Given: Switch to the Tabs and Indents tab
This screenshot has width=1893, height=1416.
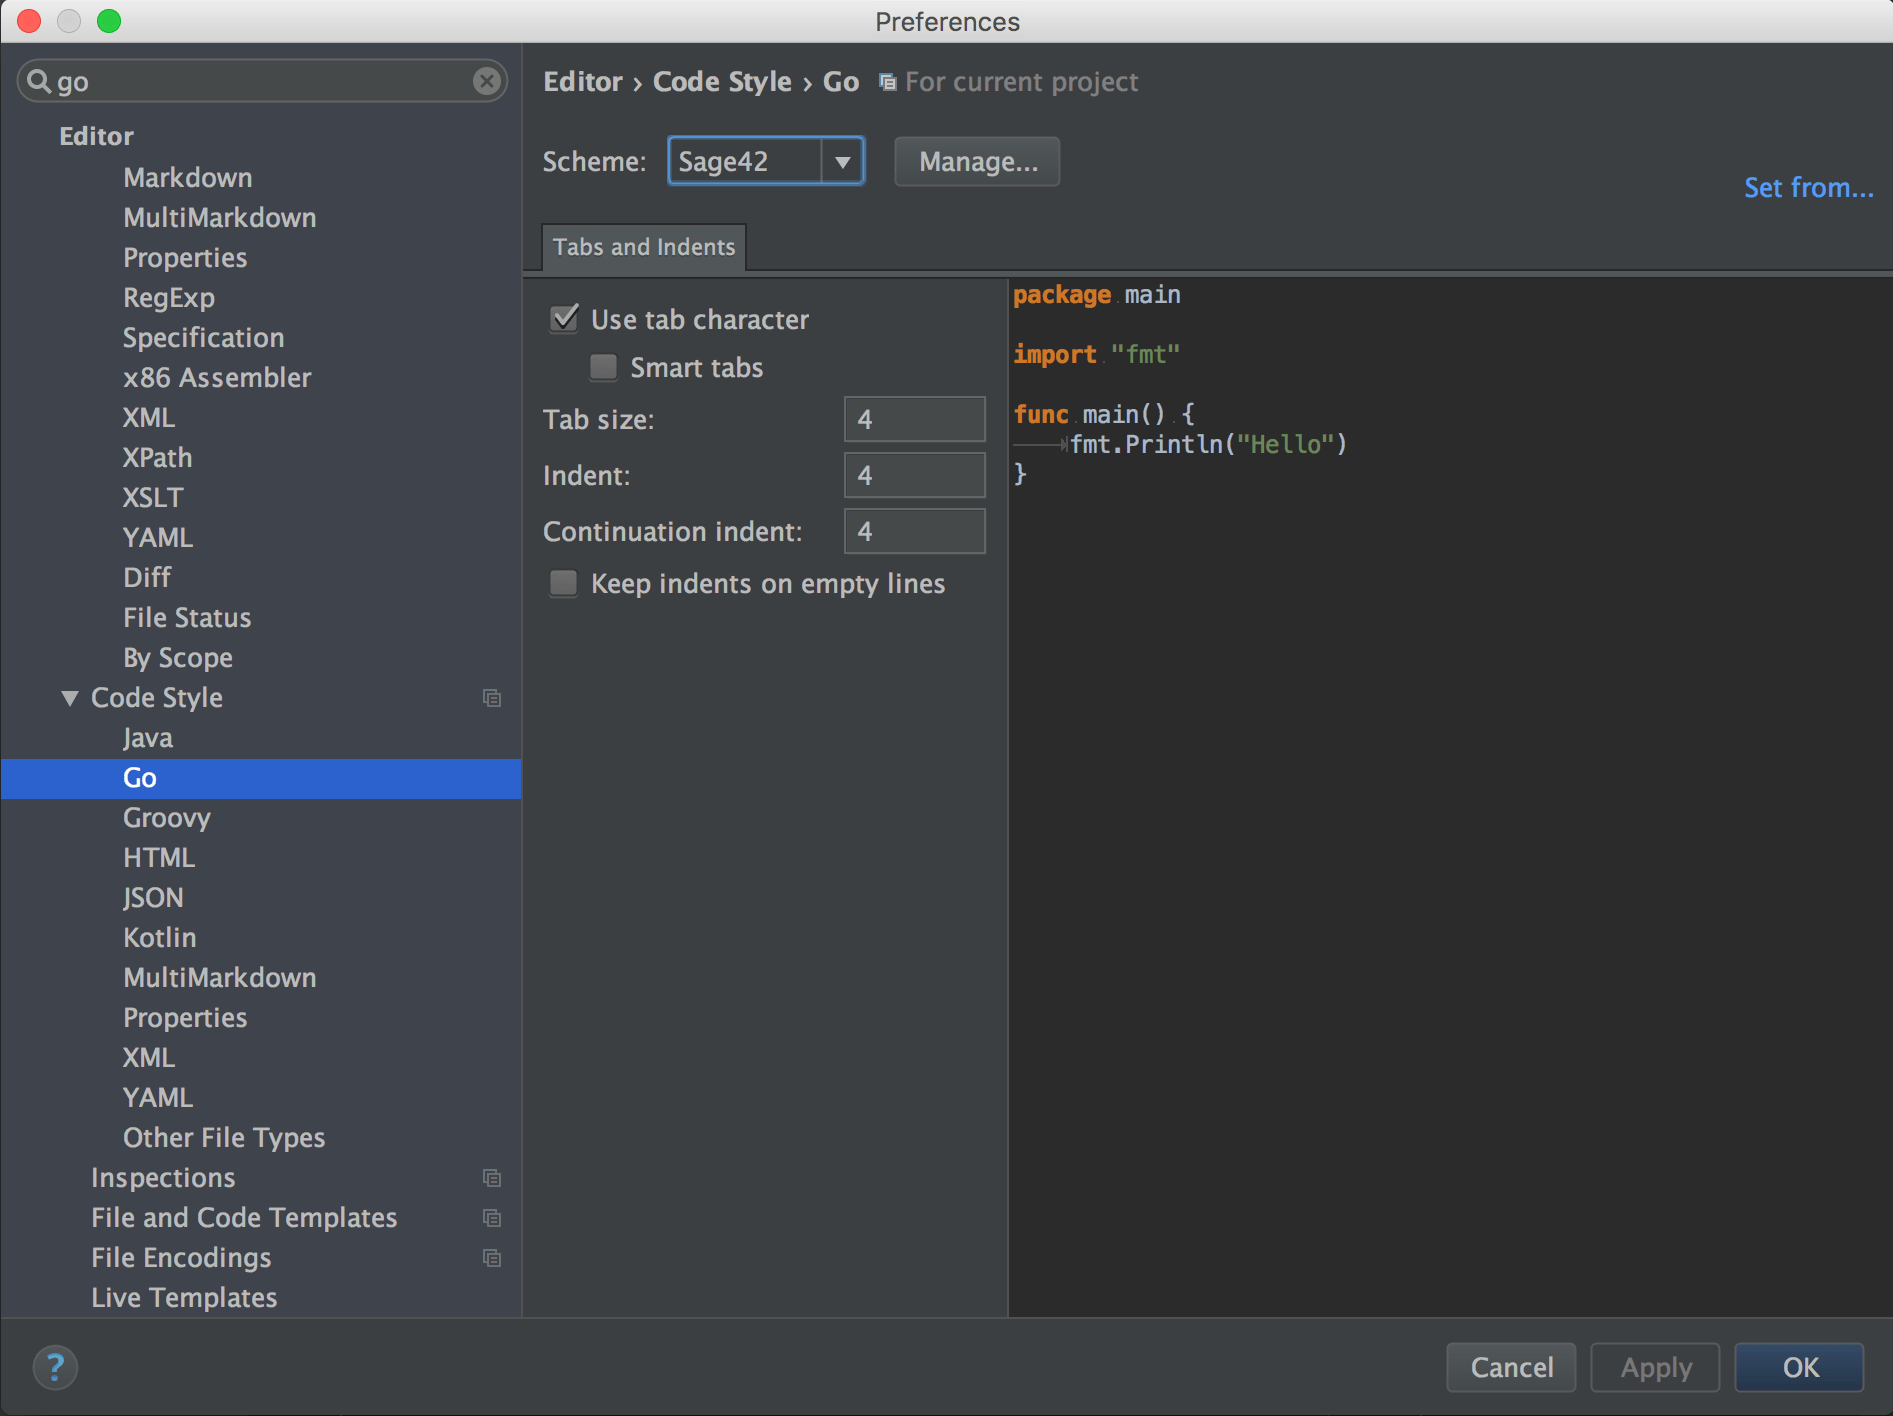Looking at the screenshot, I should click(644, 247).
